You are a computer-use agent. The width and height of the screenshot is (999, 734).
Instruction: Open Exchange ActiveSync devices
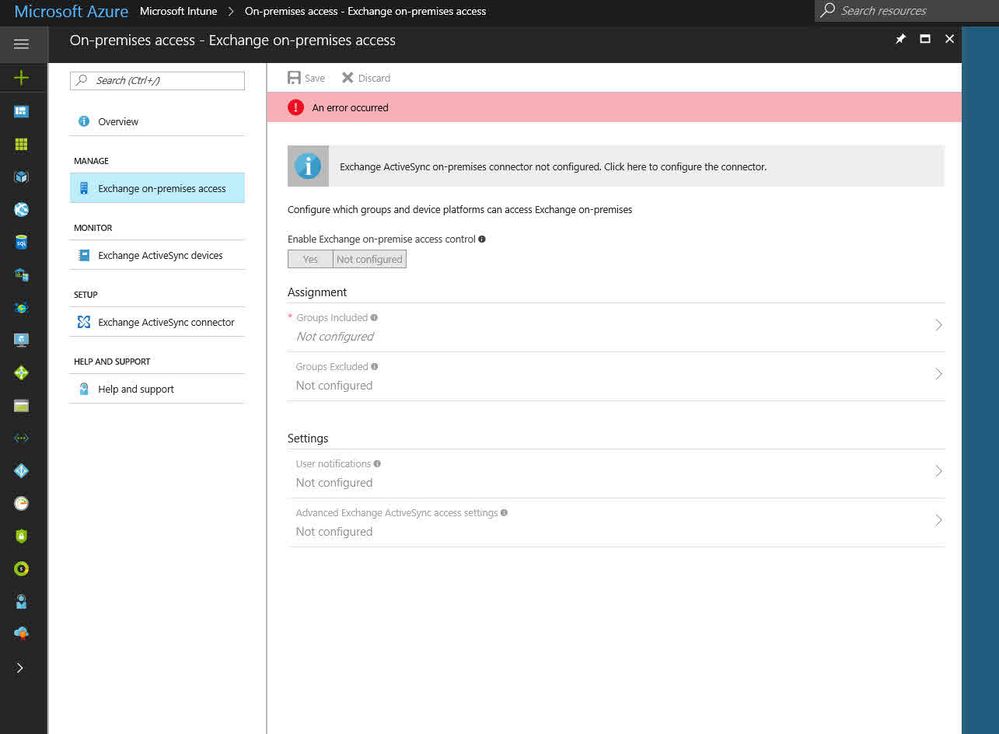(157, 255)
